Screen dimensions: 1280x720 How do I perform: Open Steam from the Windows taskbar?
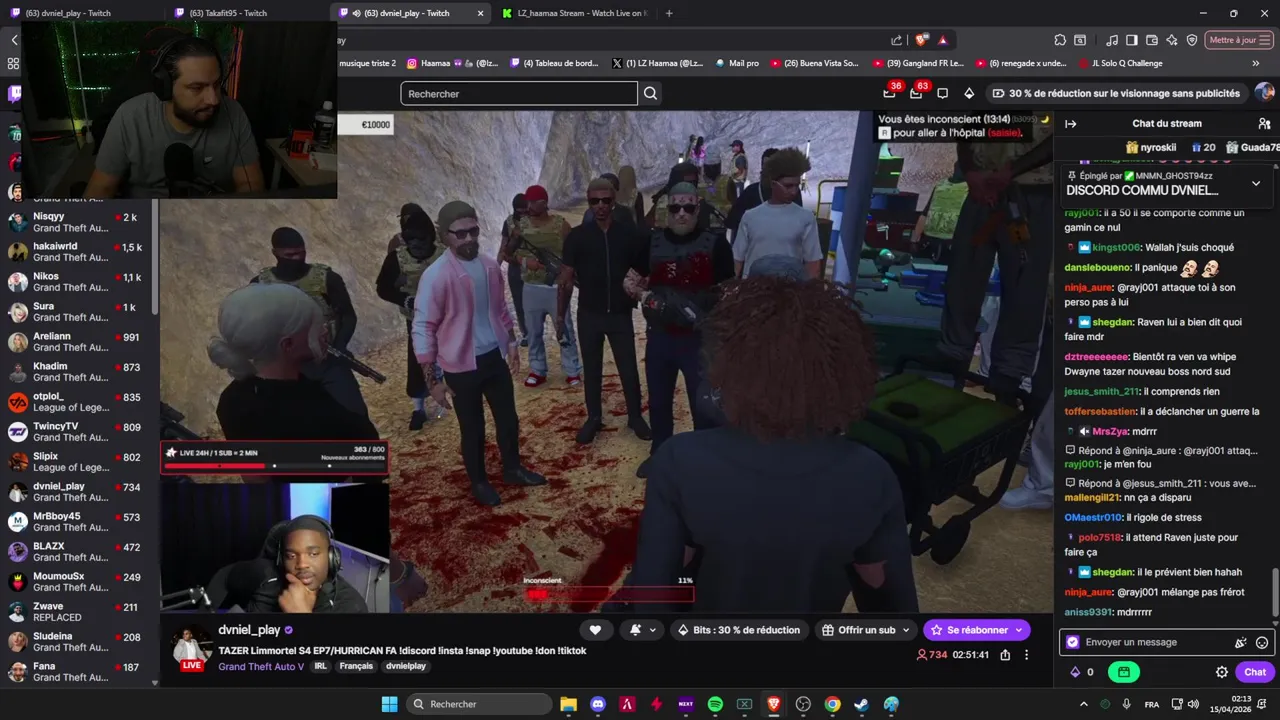pos(862,704)
